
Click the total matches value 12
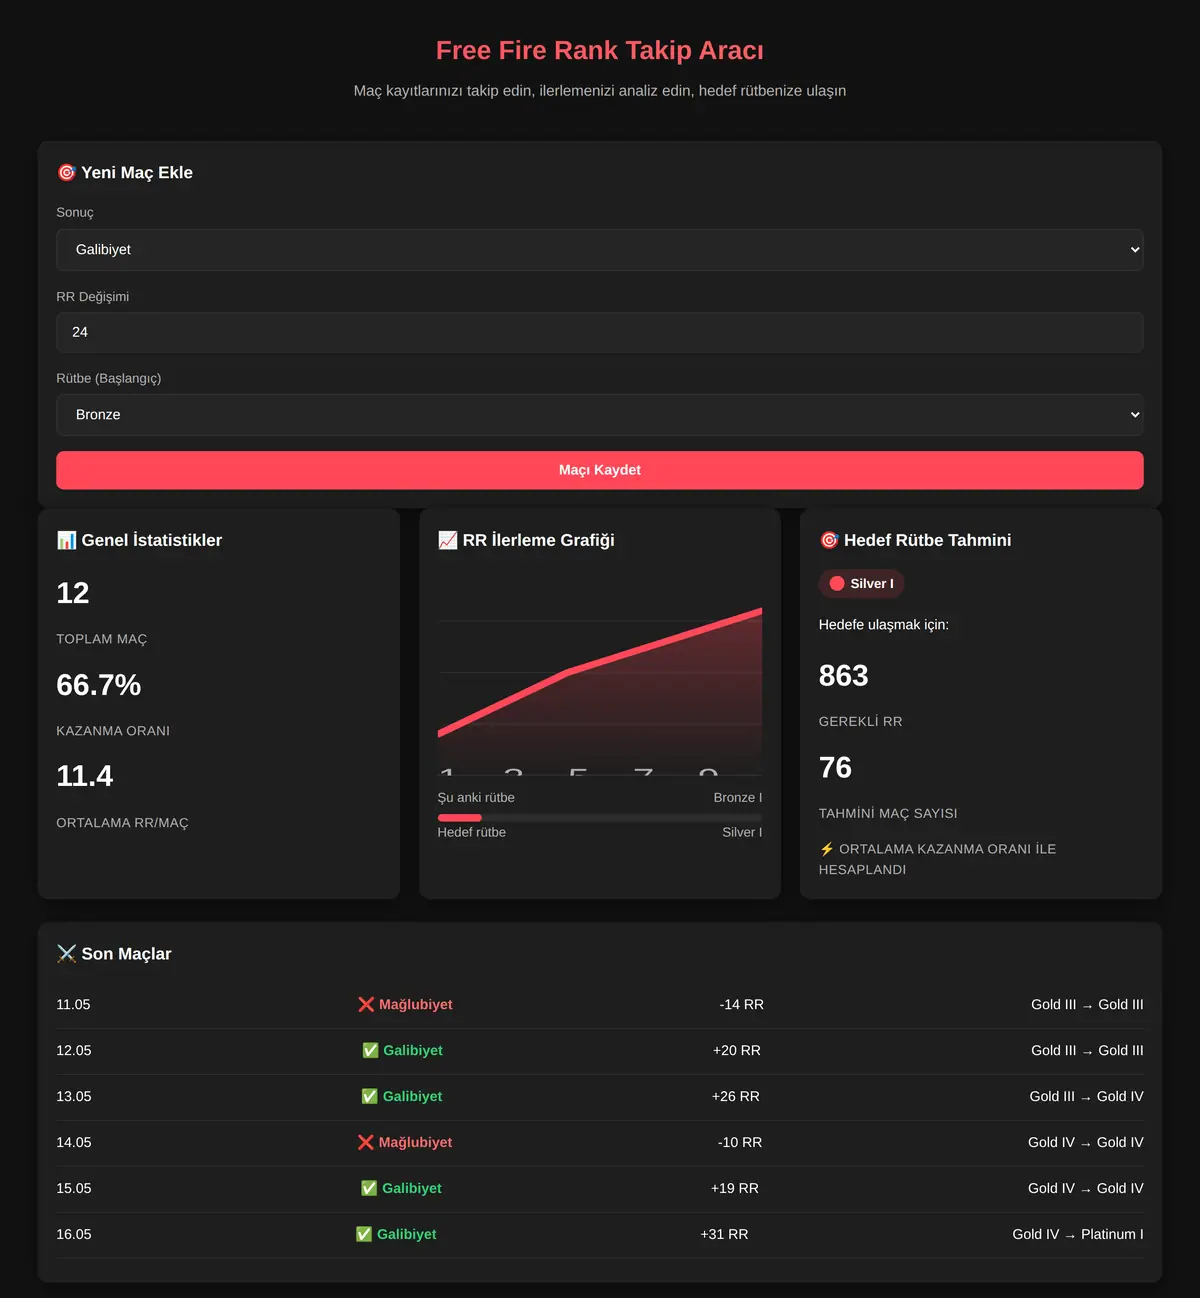click(x=73, y=593)
